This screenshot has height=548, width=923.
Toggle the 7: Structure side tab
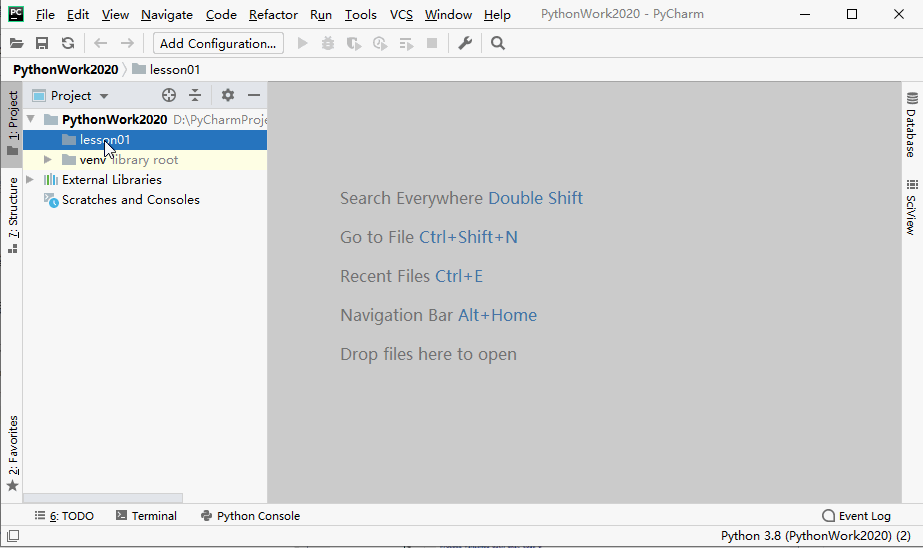coord(12,215)
